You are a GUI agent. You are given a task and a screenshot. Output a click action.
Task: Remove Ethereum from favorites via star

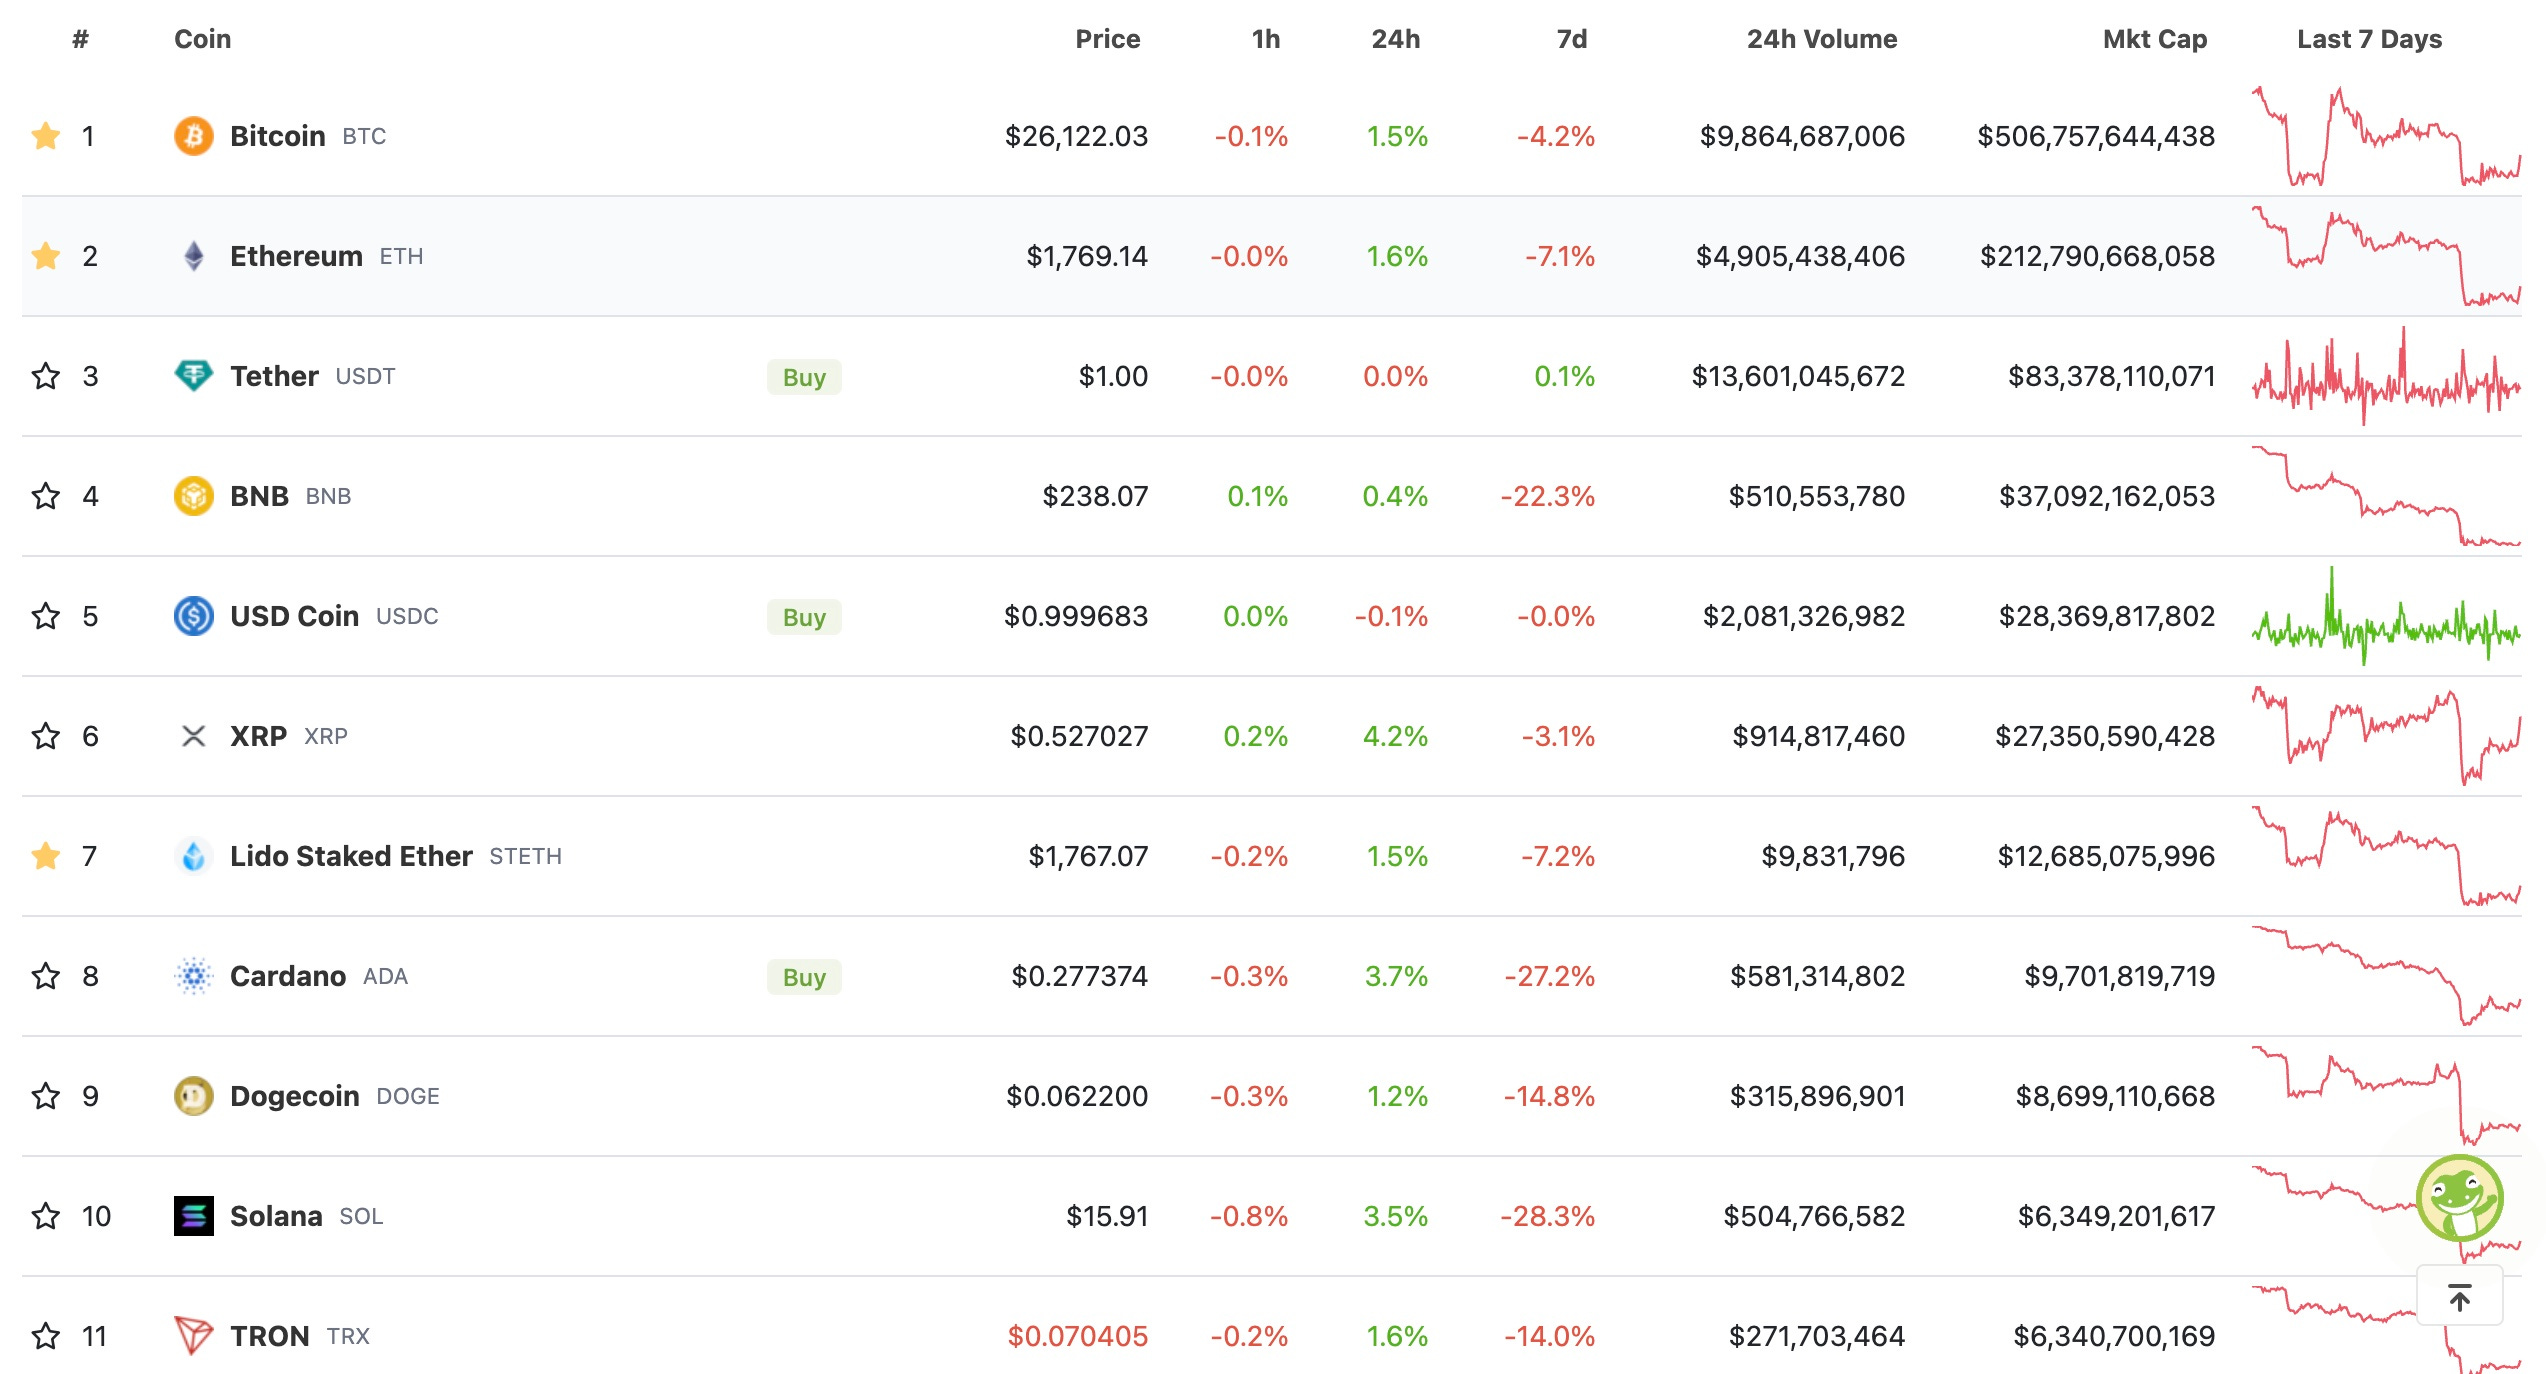(x=46, y=256)
